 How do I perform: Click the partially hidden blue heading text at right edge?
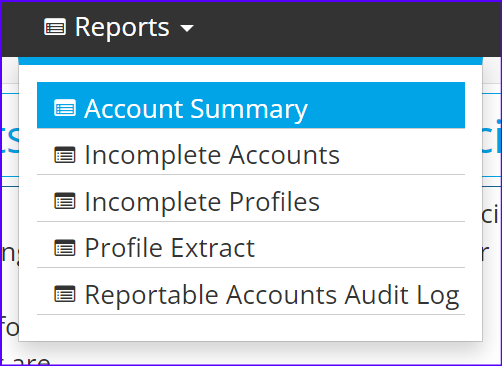[x=491, y=137]
